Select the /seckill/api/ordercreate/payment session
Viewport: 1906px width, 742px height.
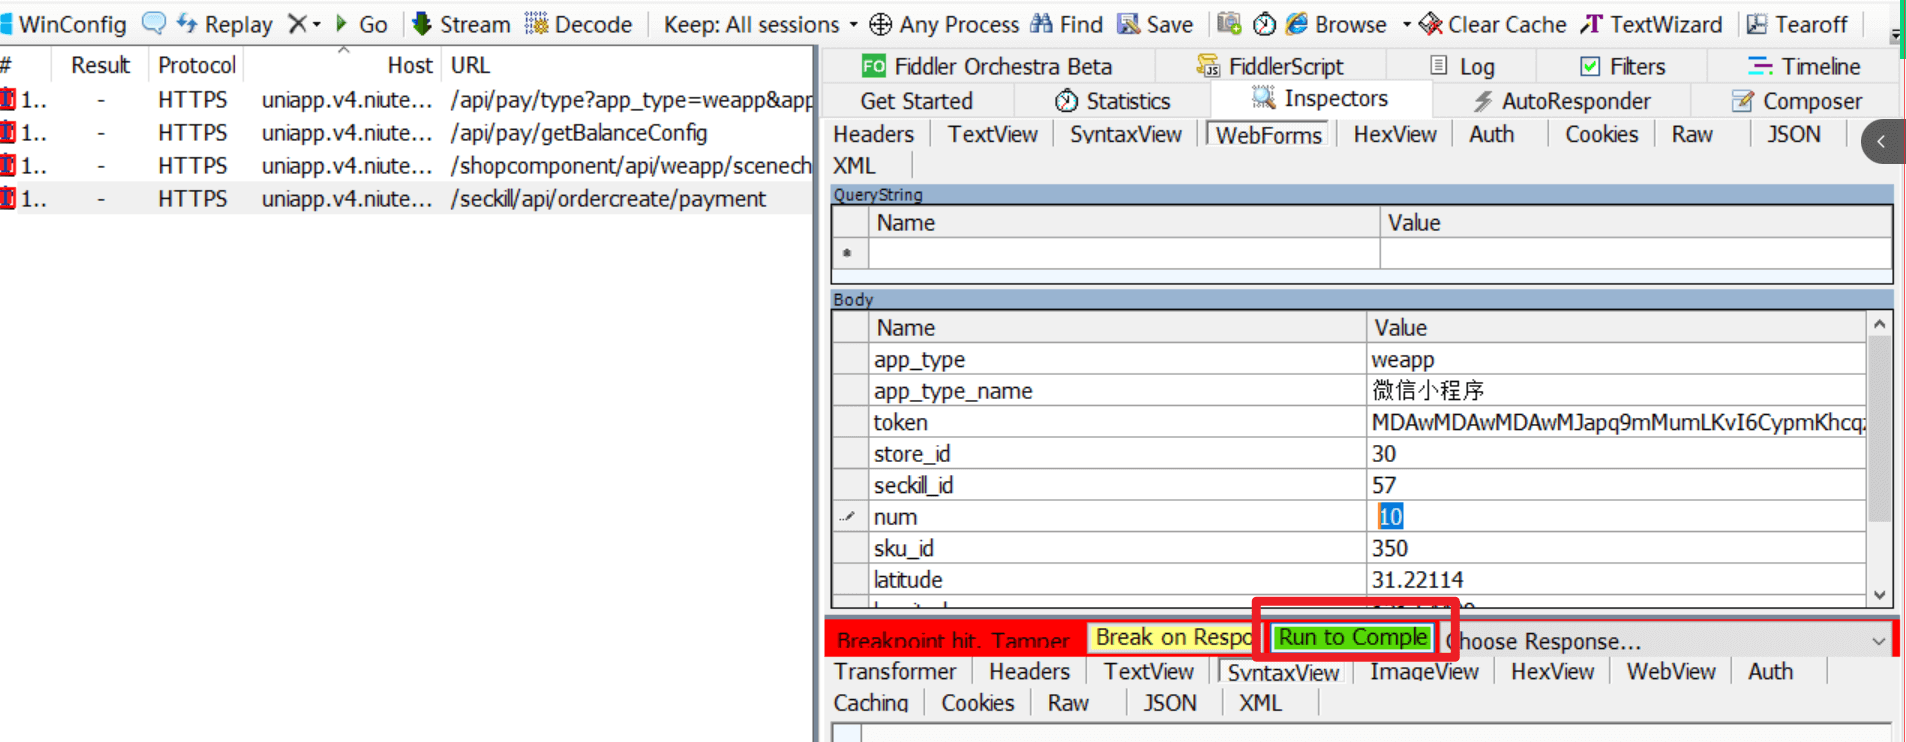point(407,199)
